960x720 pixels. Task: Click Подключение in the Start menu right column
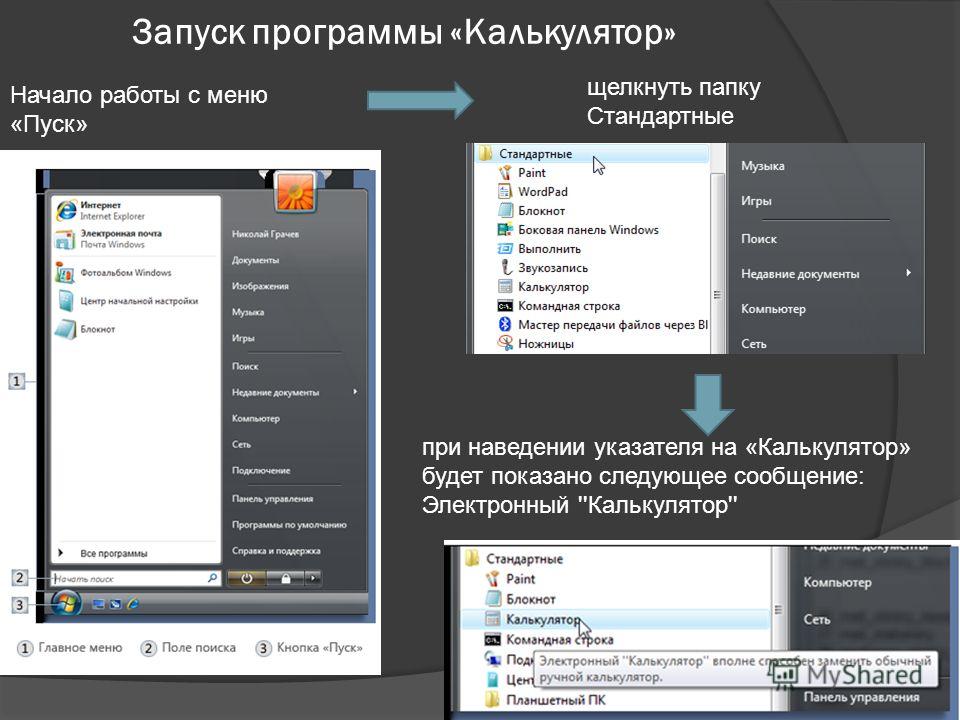click(x=261, y=470)
